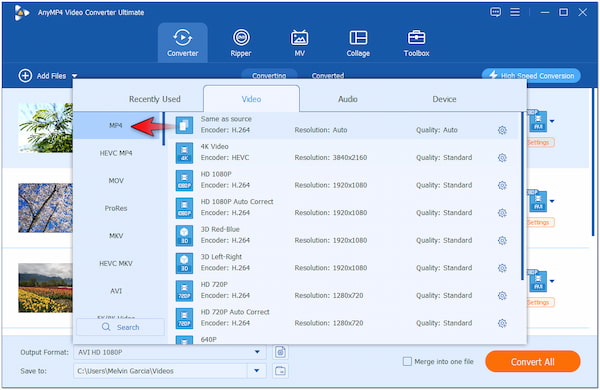Expand format dropdown arrow of second file

[x=552, y=201]
